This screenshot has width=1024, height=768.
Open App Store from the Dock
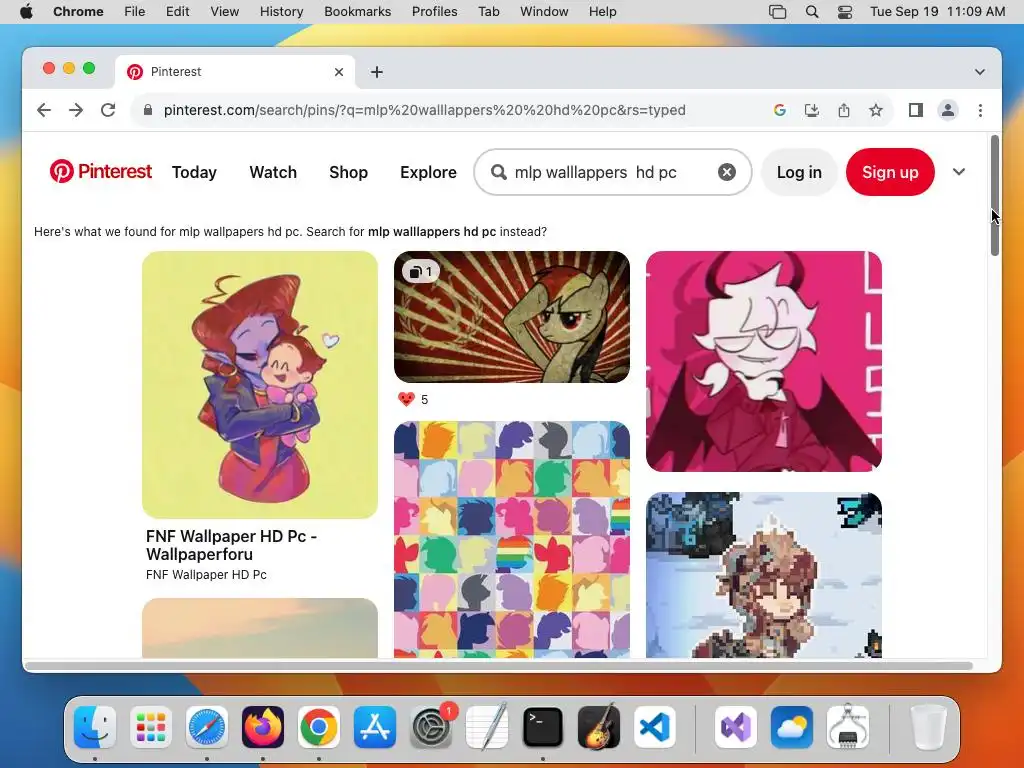point(375,727)
